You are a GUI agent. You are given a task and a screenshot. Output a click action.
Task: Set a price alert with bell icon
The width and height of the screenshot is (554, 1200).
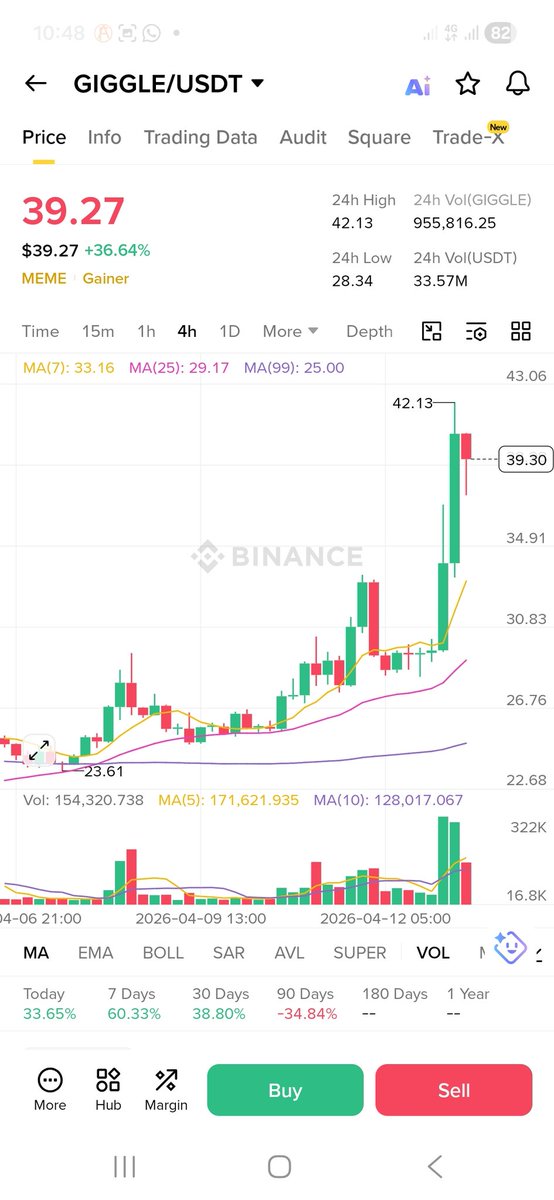(517, 84)
